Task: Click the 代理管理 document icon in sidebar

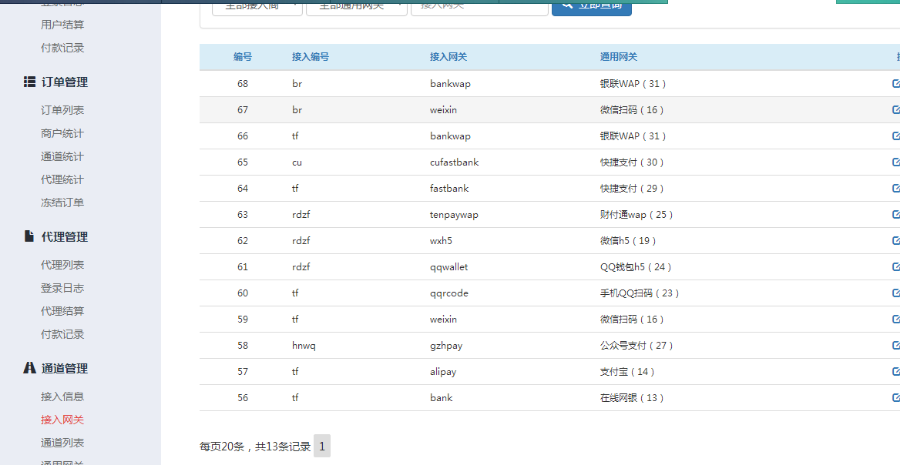Action: 29,236
